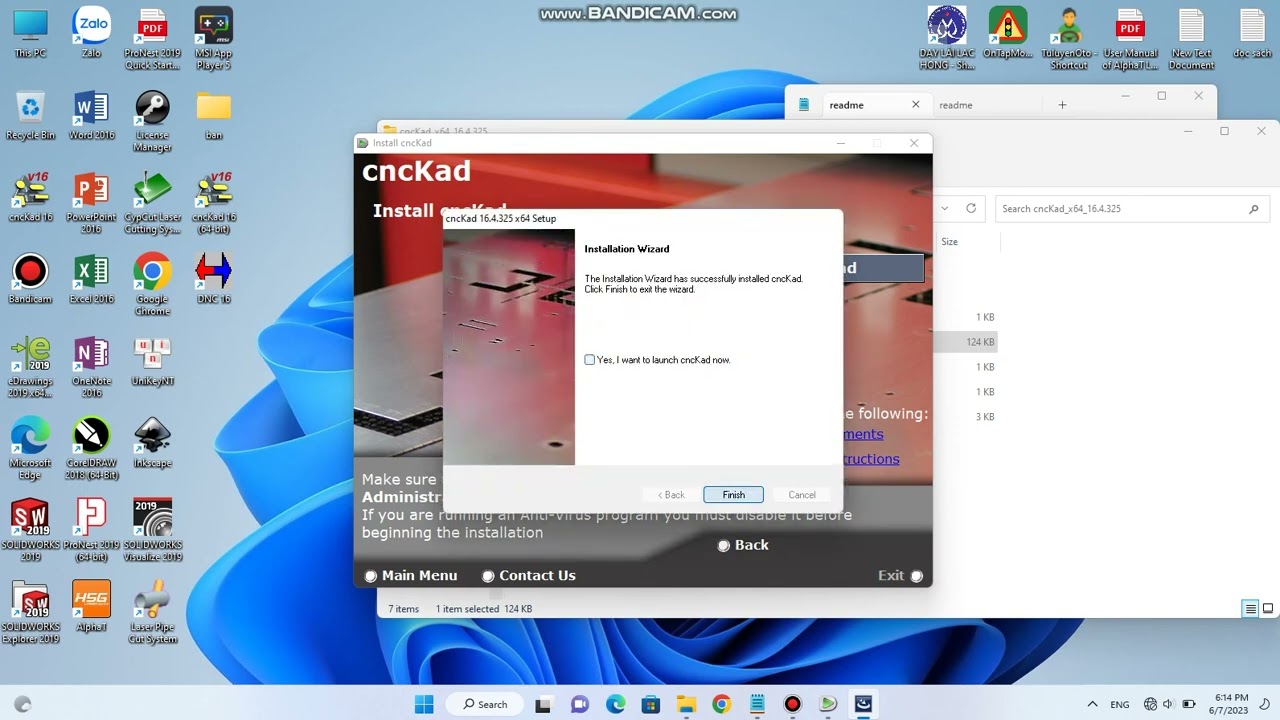Screen dimensions: 1280x720
Task: Open Google Chrome desktop shortcut
Action: (x=152, y=285)
